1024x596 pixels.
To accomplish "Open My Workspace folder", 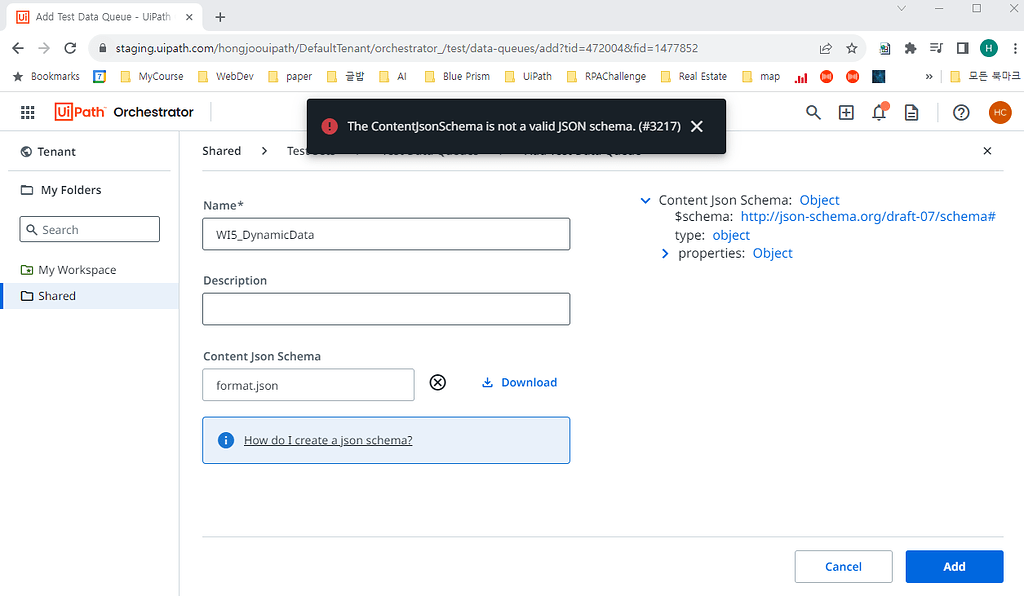I will coord(76,270).
